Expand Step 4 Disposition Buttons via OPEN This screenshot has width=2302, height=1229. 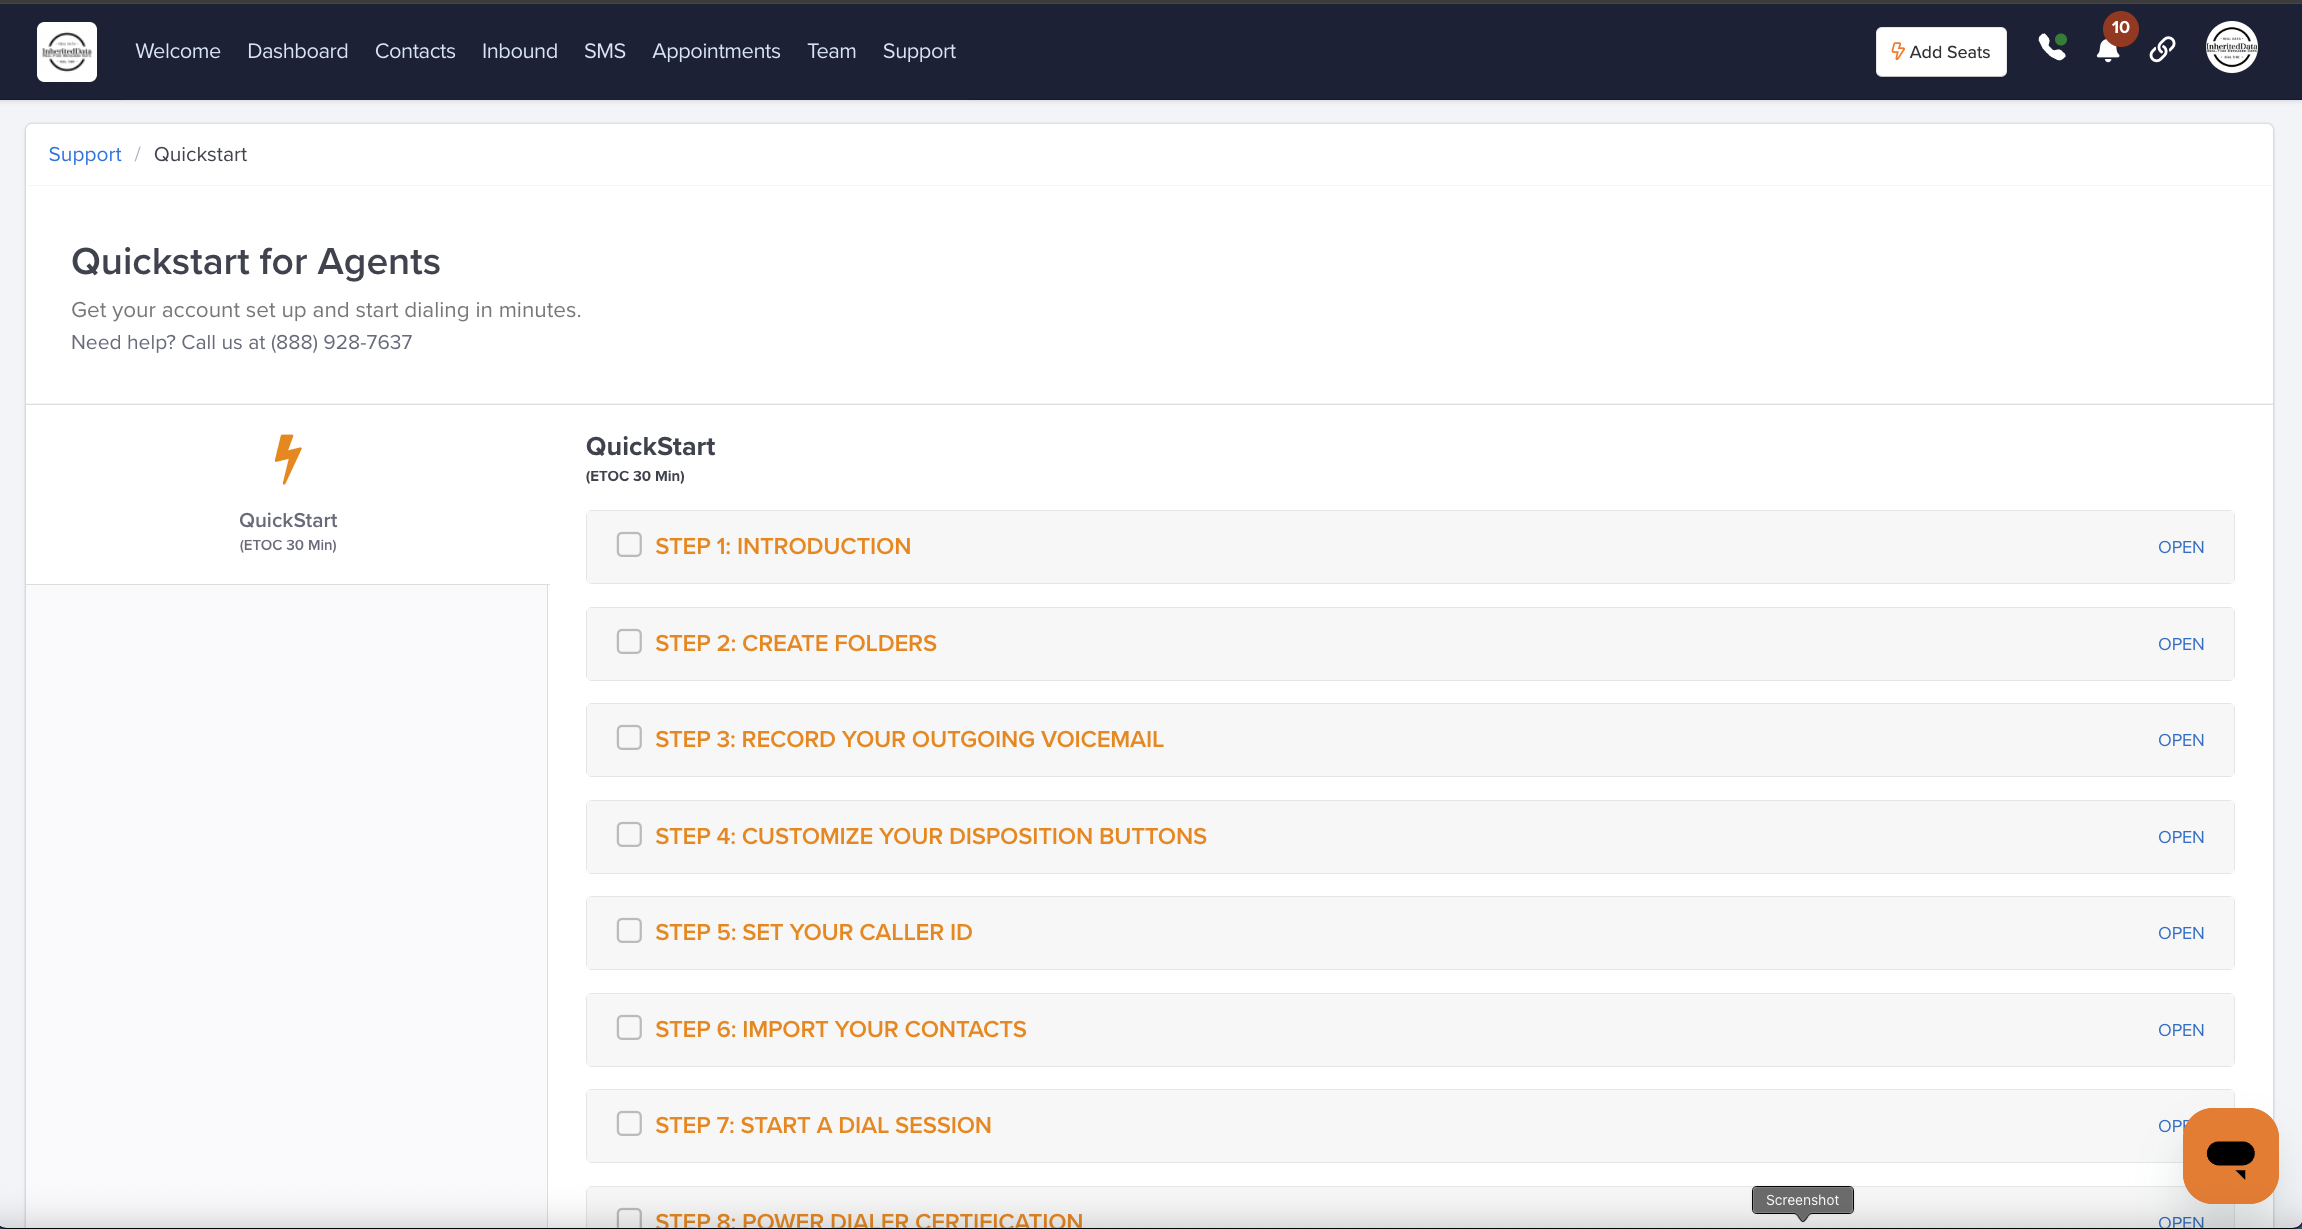2180,837
